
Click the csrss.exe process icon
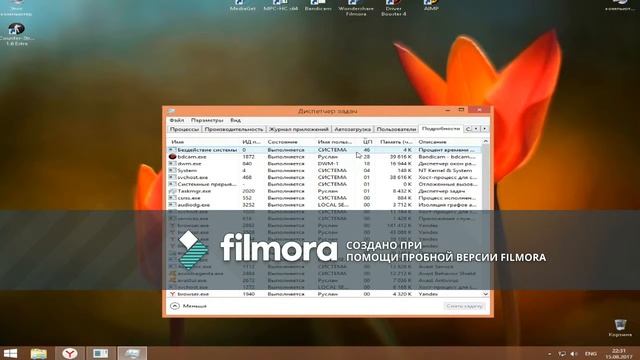[x=172, y=198]
